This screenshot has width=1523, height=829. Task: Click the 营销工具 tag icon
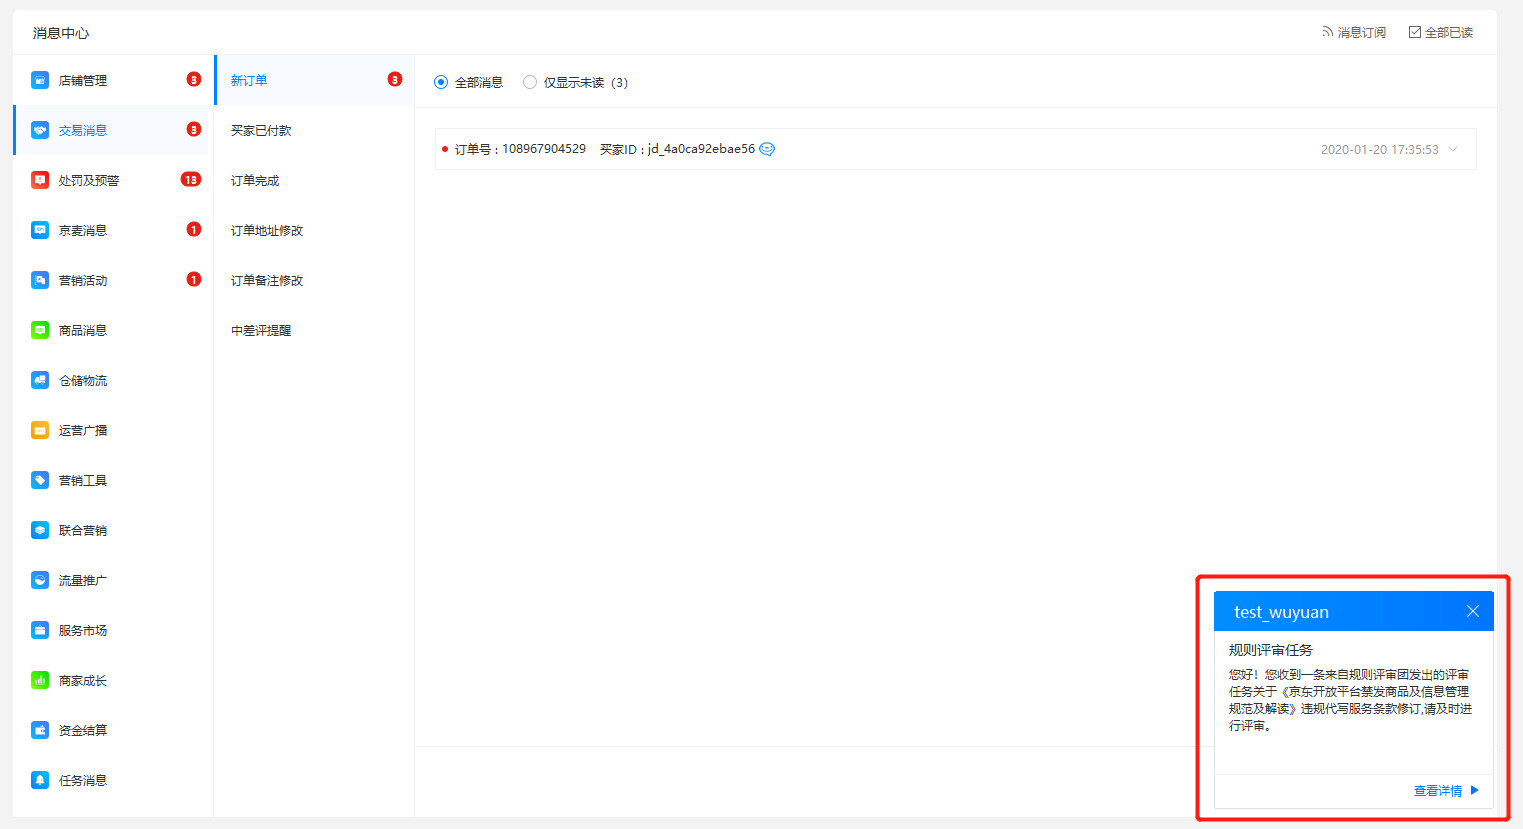(x=40, y=480)
